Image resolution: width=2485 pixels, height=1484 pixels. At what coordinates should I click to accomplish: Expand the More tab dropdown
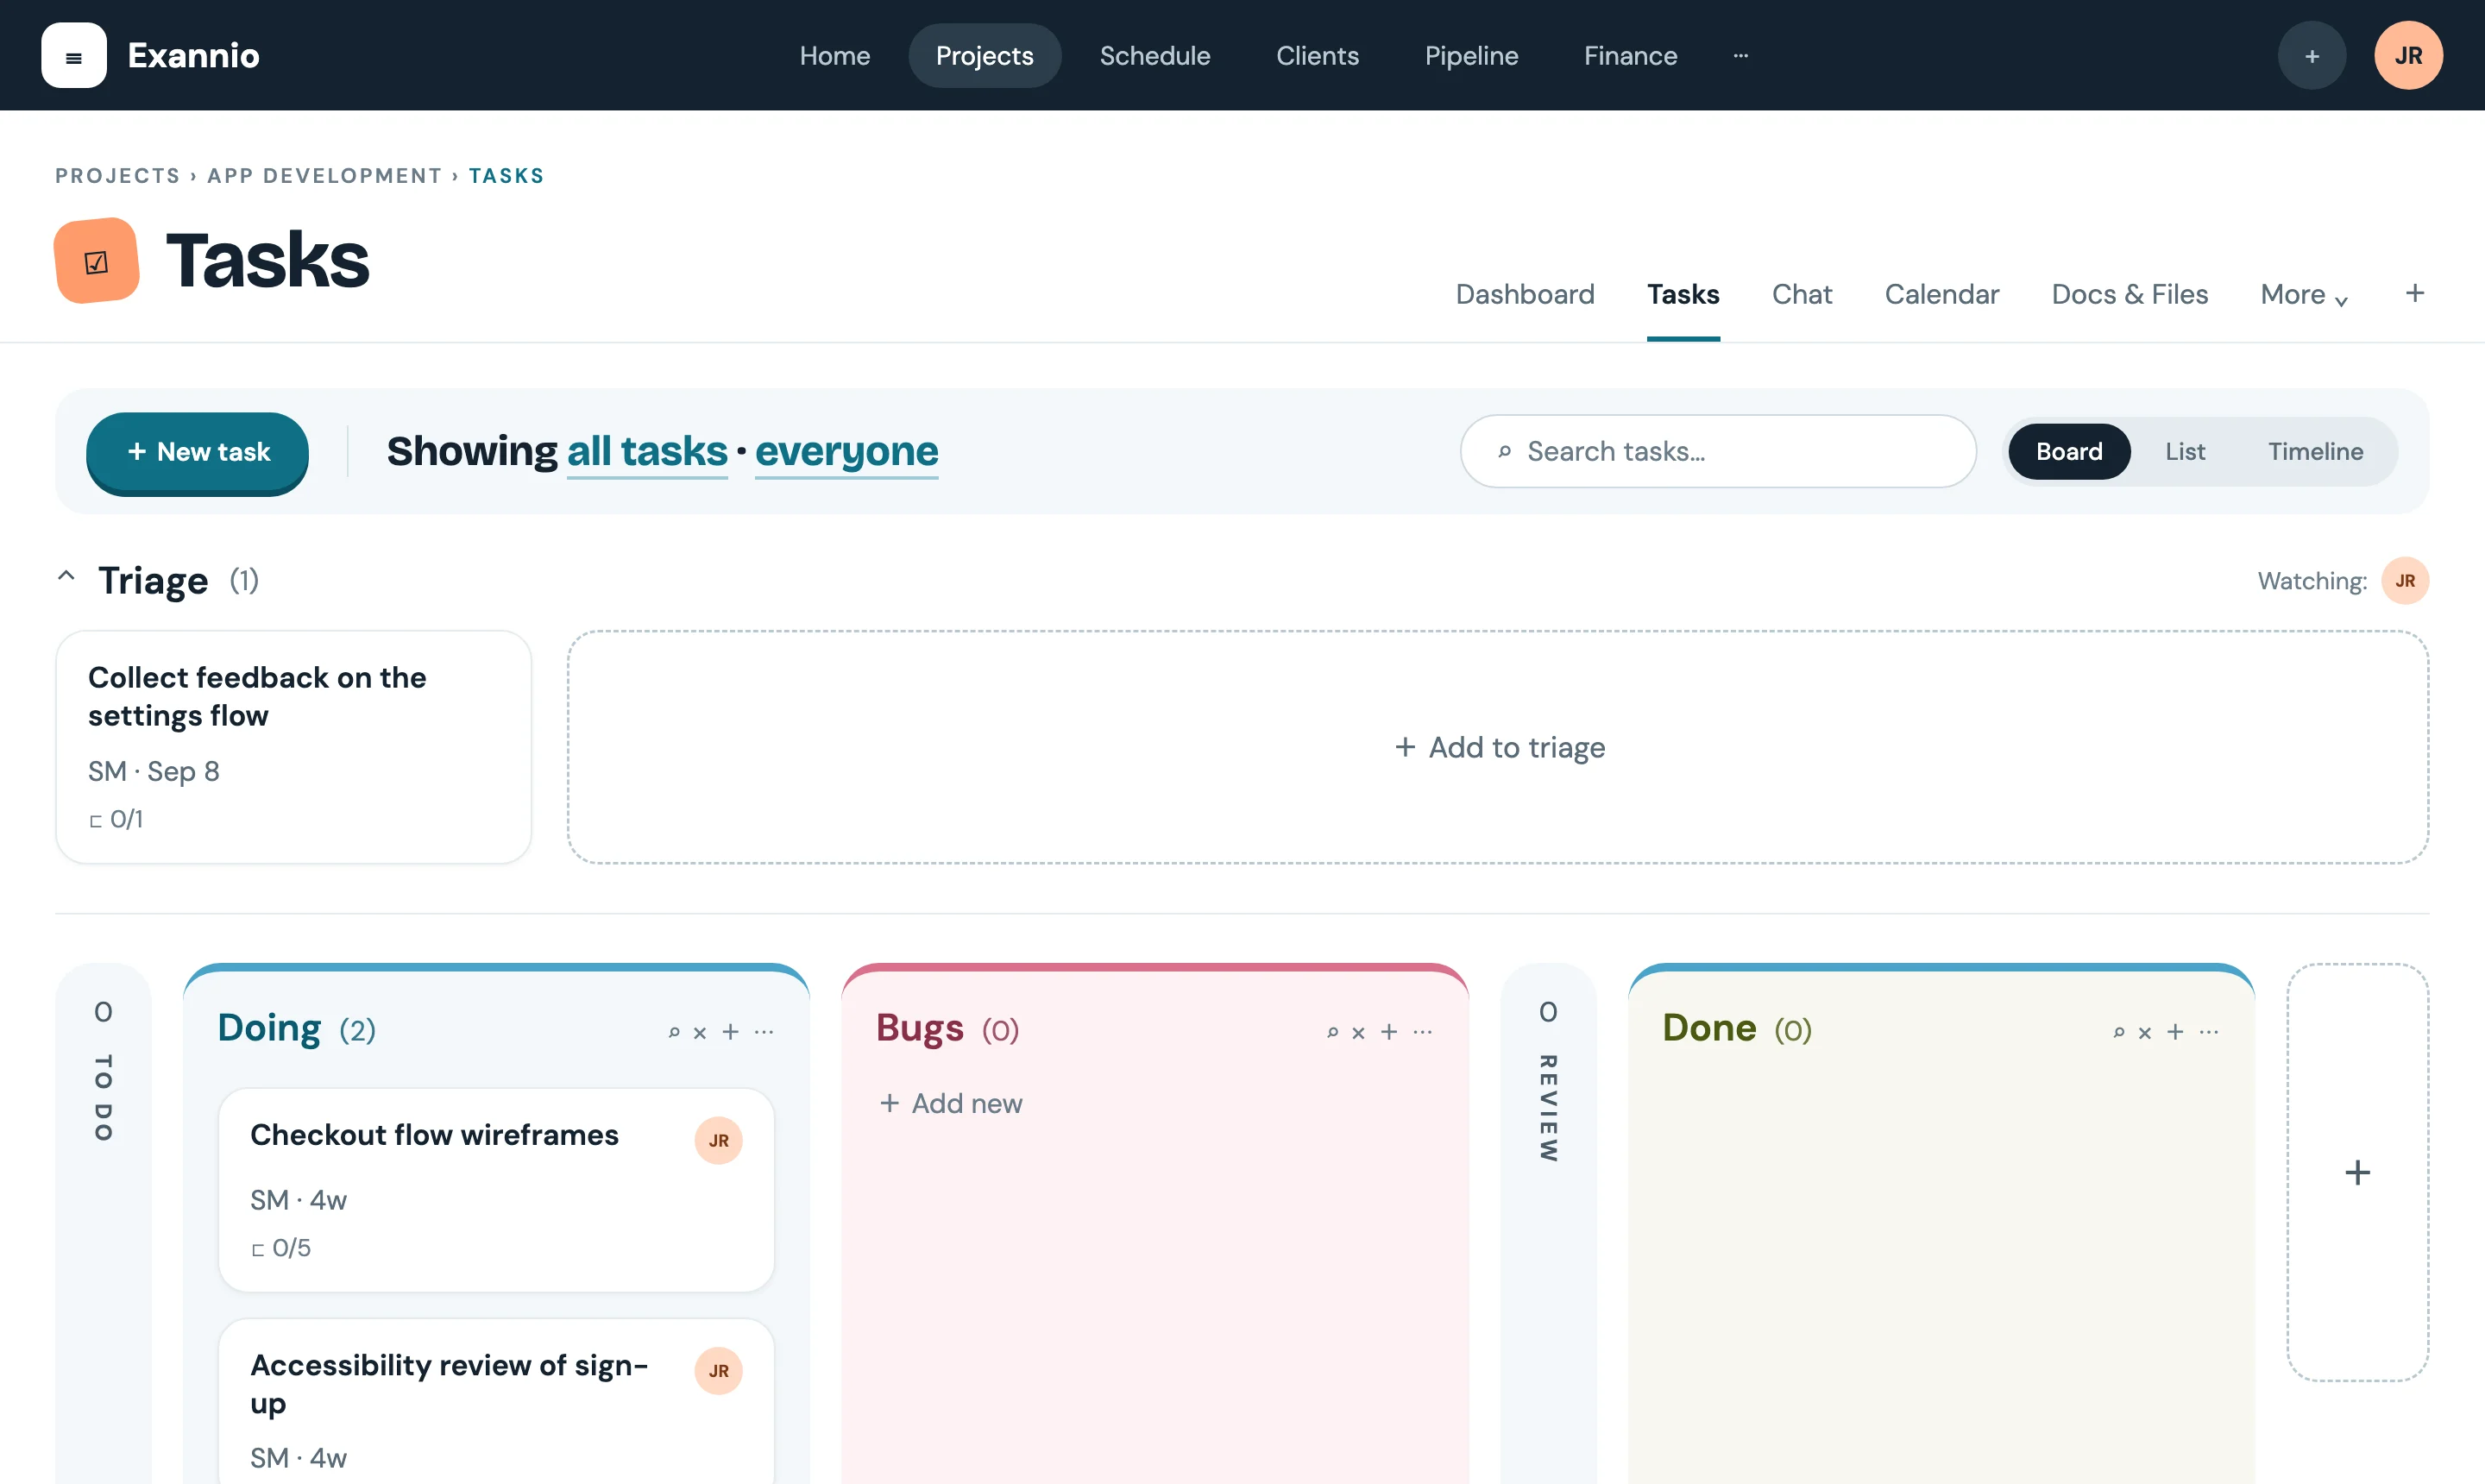click(x=2304, y=294)
